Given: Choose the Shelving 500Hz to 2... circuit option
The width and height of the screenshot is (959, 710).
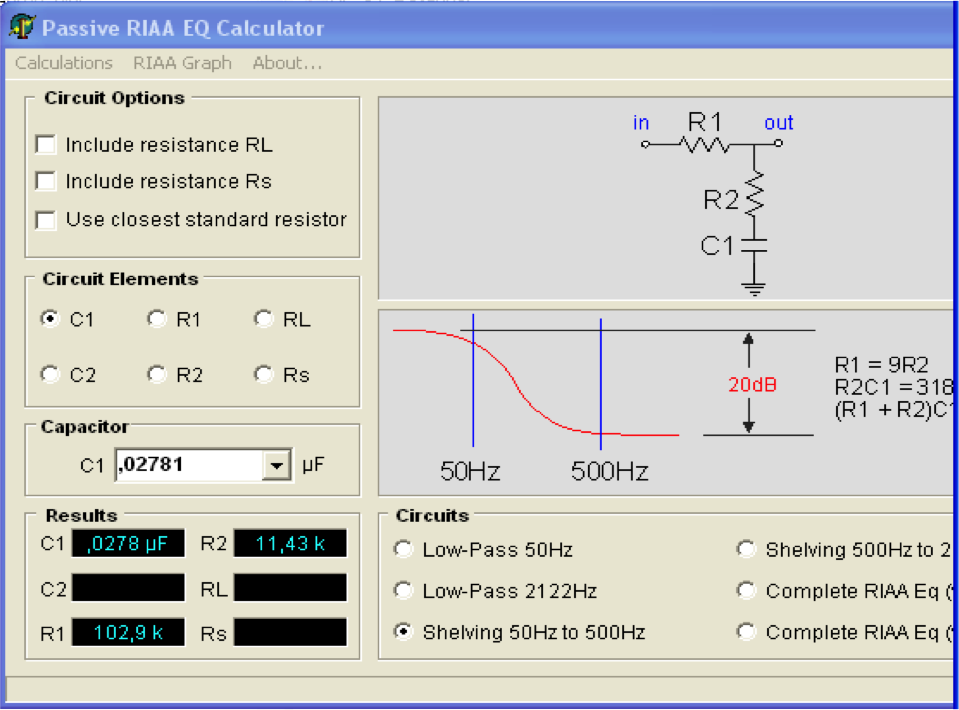Looking at the screenshot, I should click(x=747, y=549).
